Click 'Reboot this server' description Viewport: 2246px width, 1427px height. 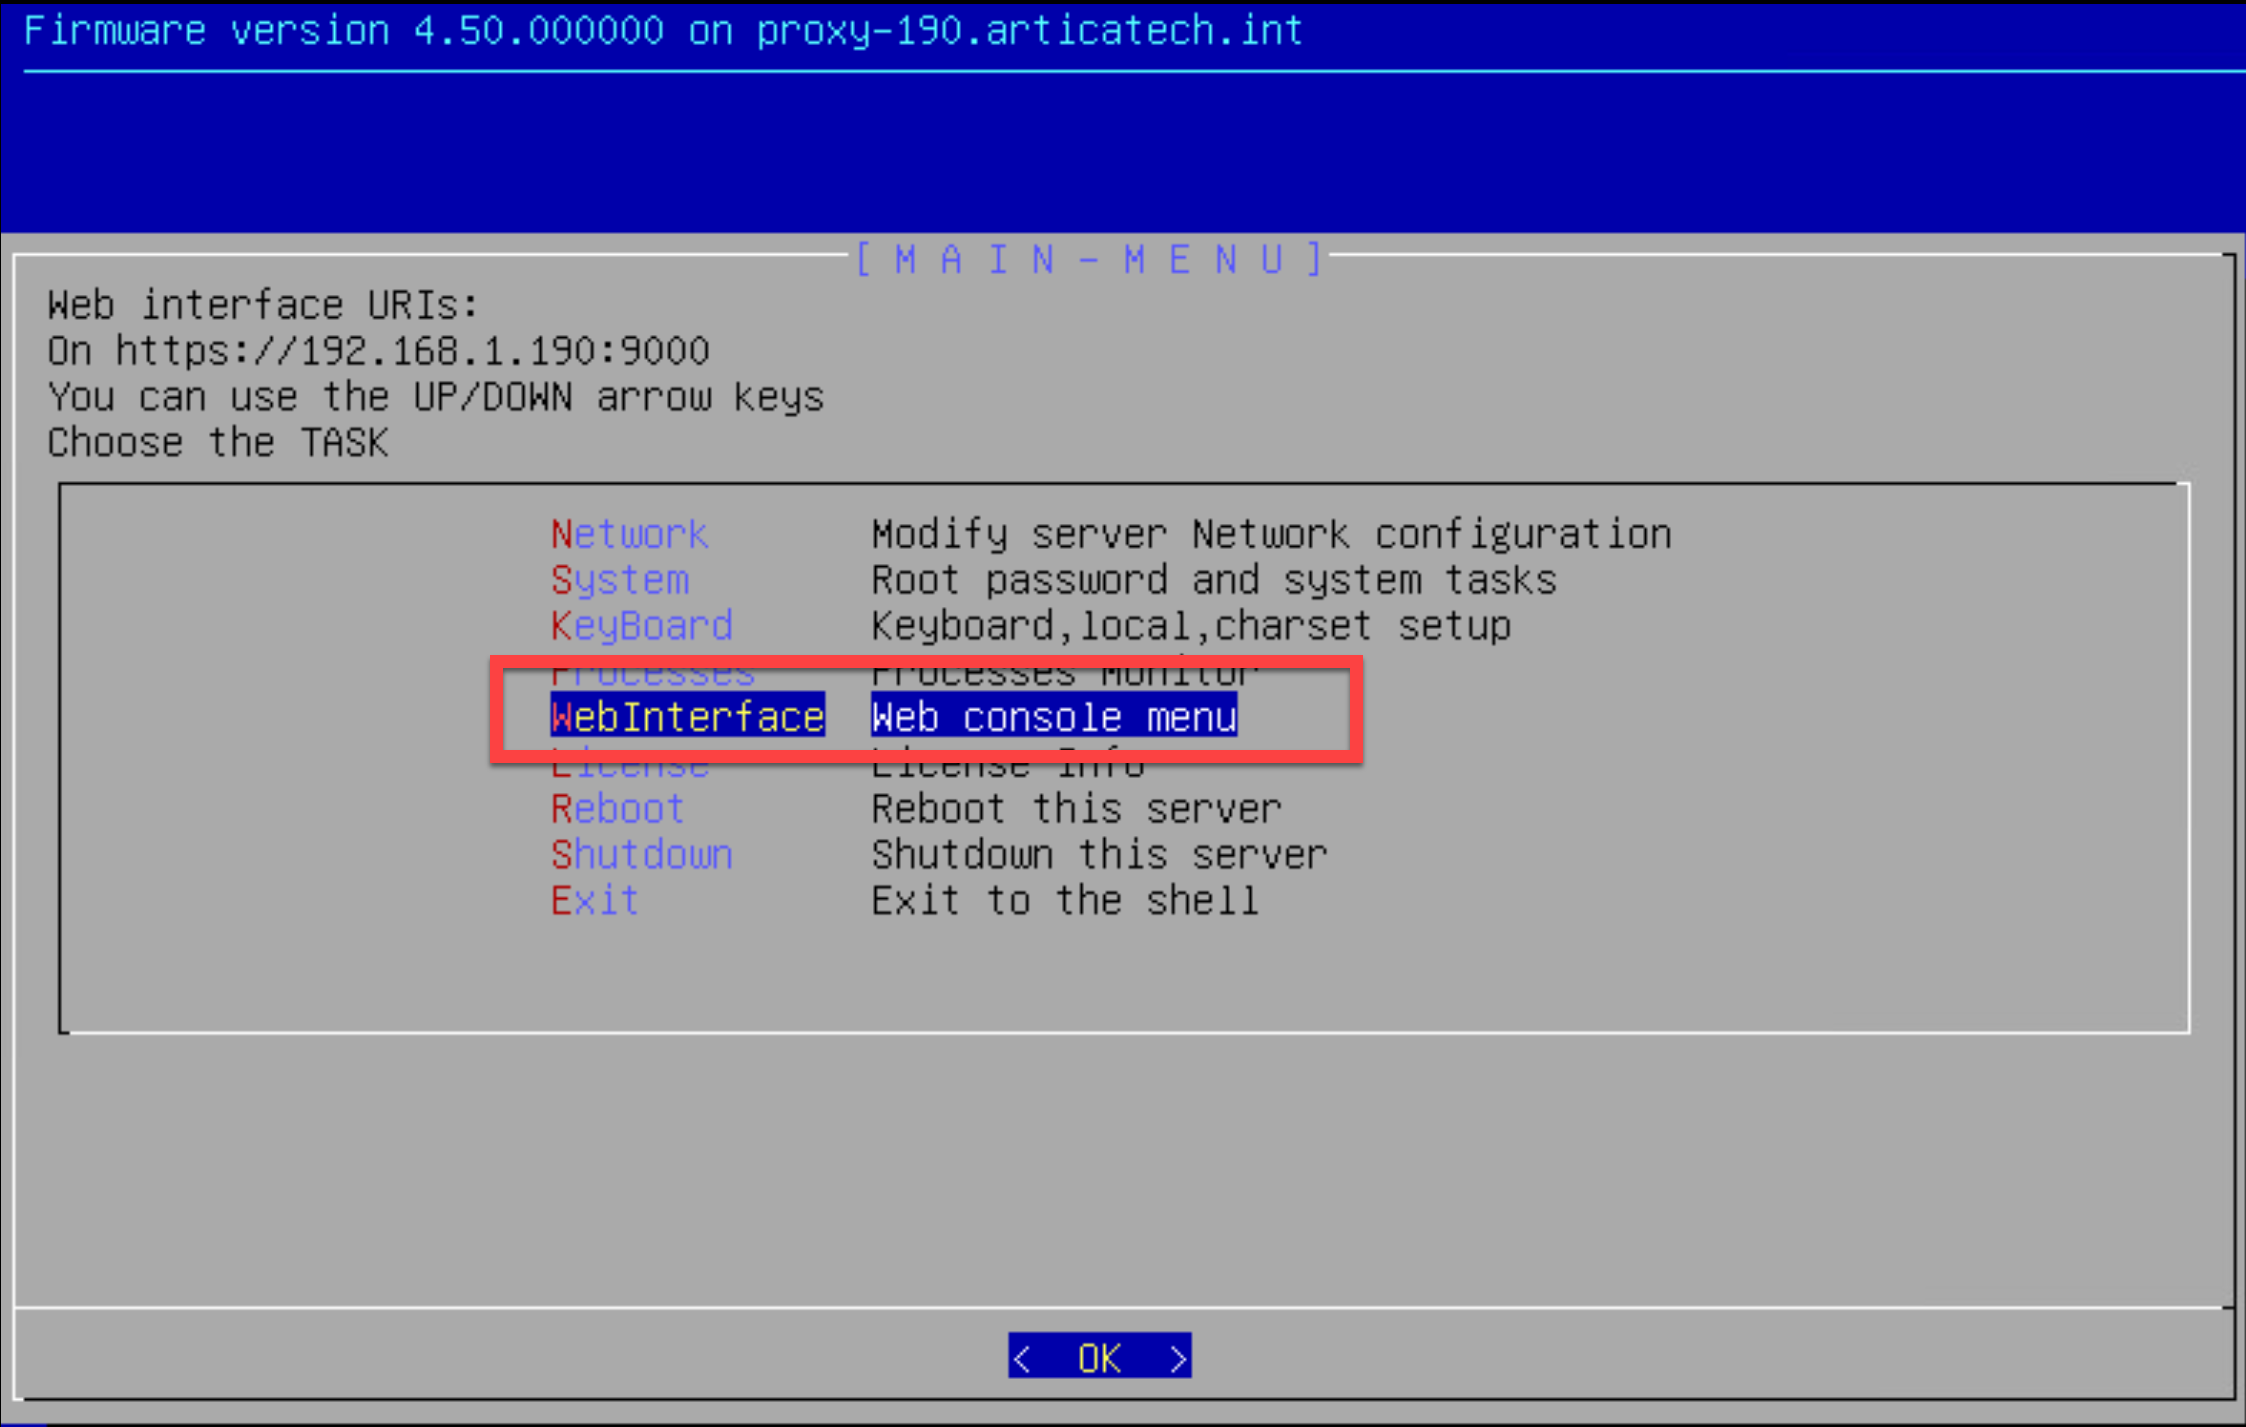tap(1076, 808)
